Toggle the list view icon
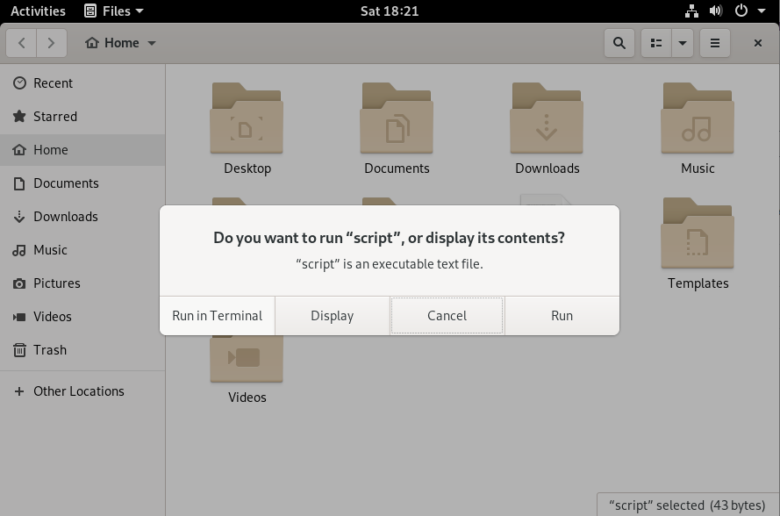The image size is (780, 516). click(x=656, y=43)
